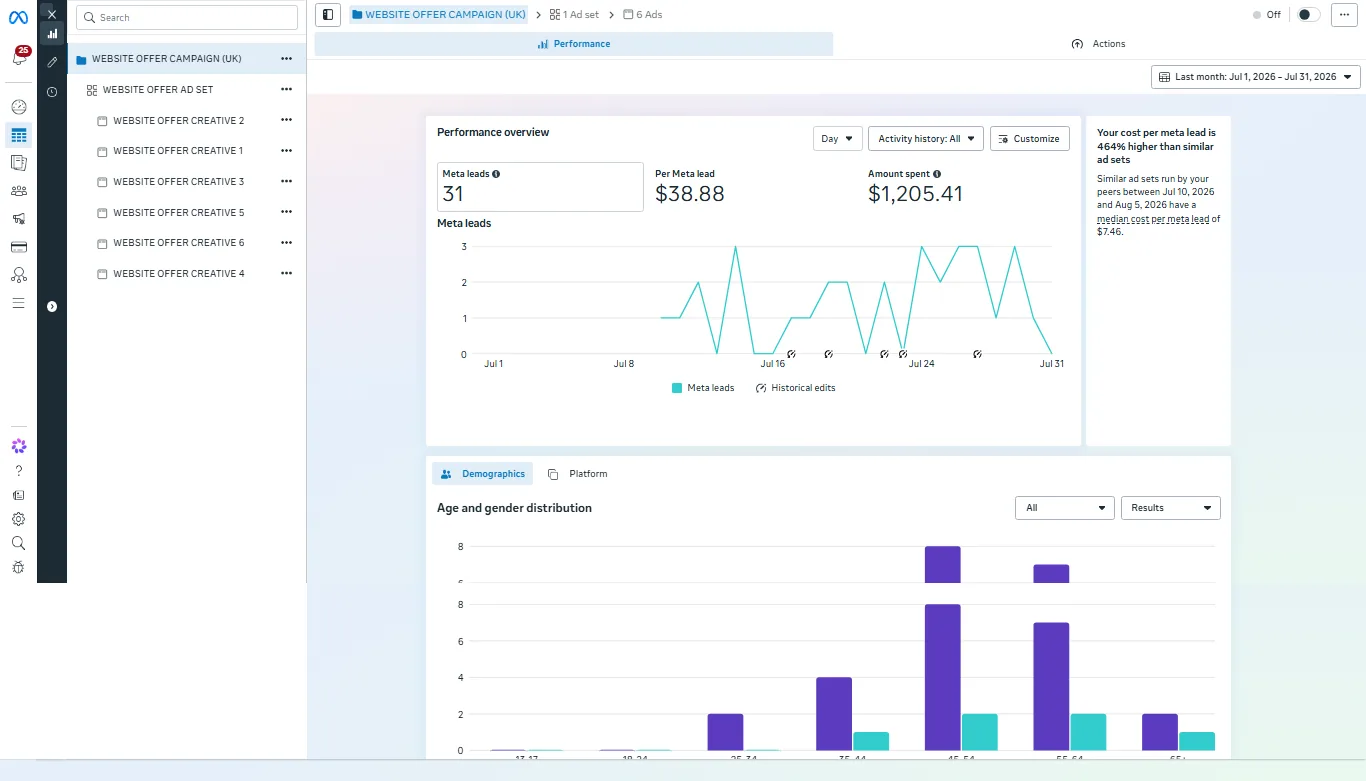Screen dimensions: 1366x781
Task: Click Amount spent info icon
Action: coord(937,174)
